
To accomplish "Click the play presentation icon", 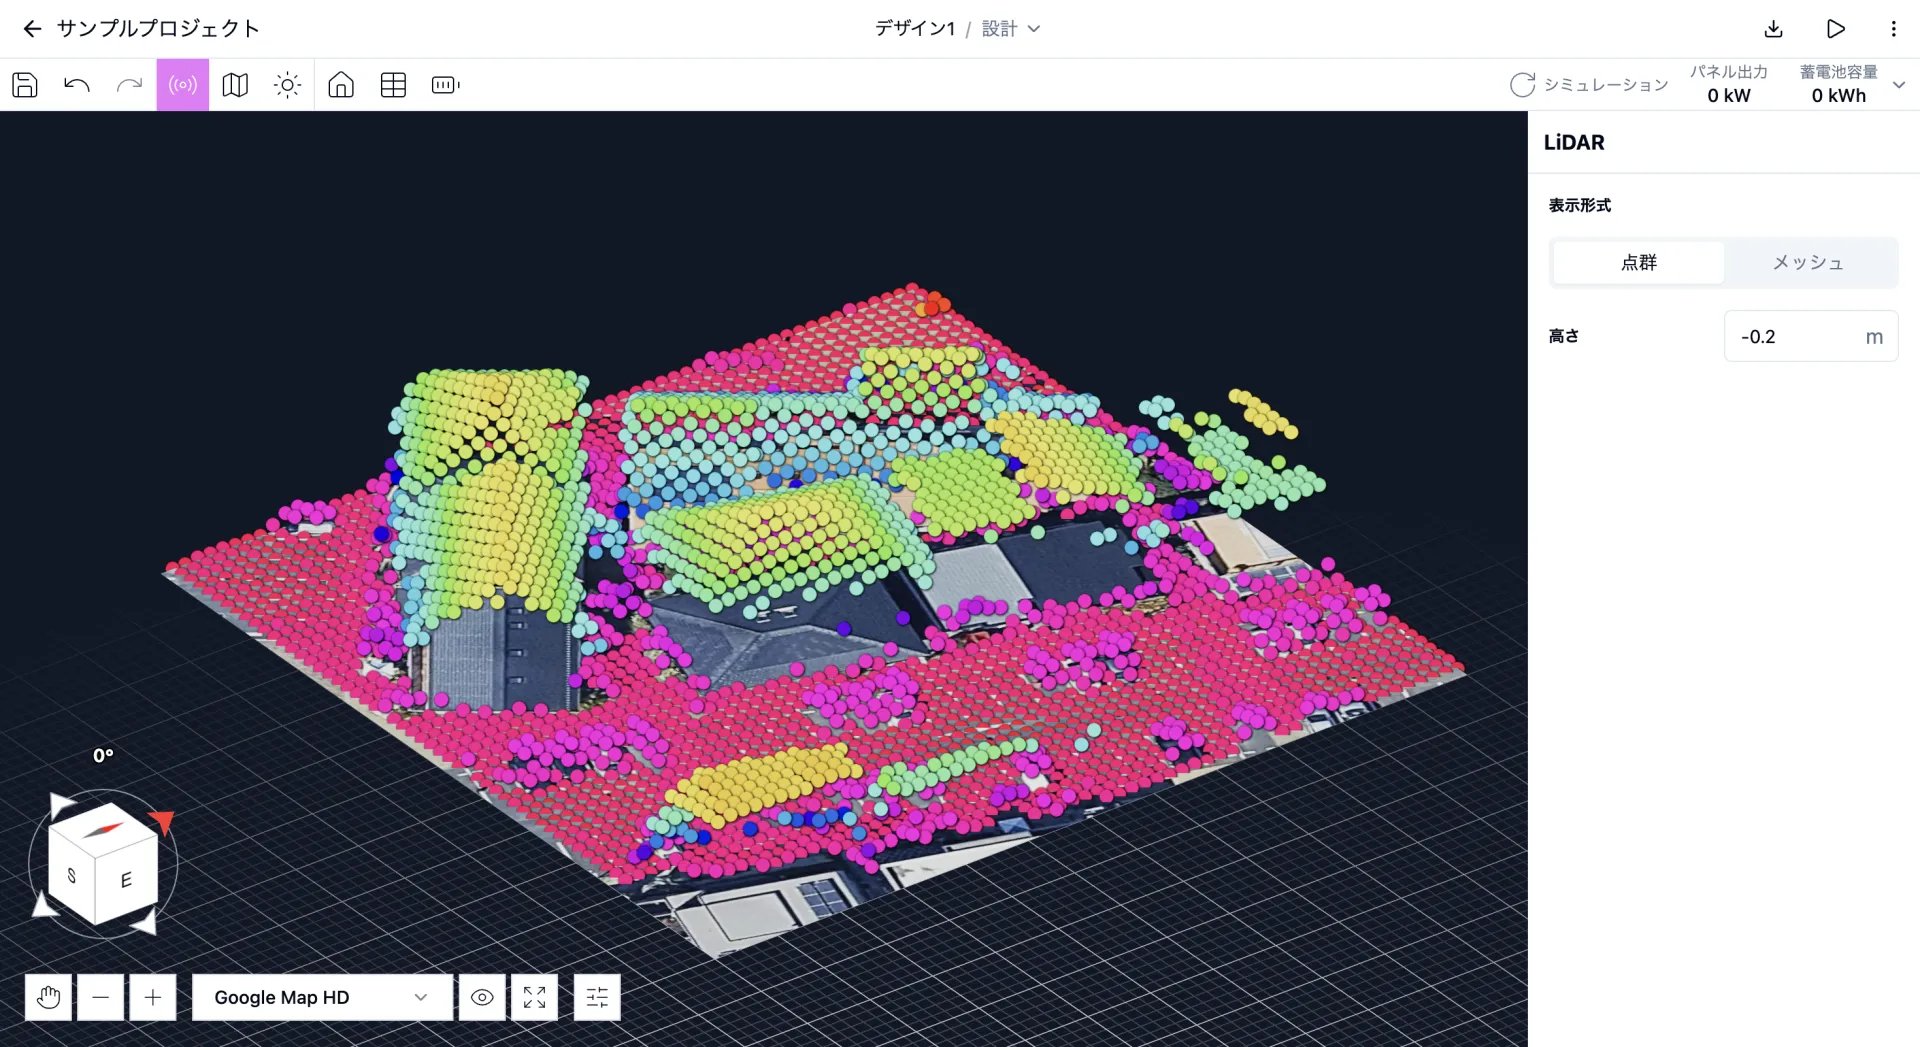I will click(1835, 29).
